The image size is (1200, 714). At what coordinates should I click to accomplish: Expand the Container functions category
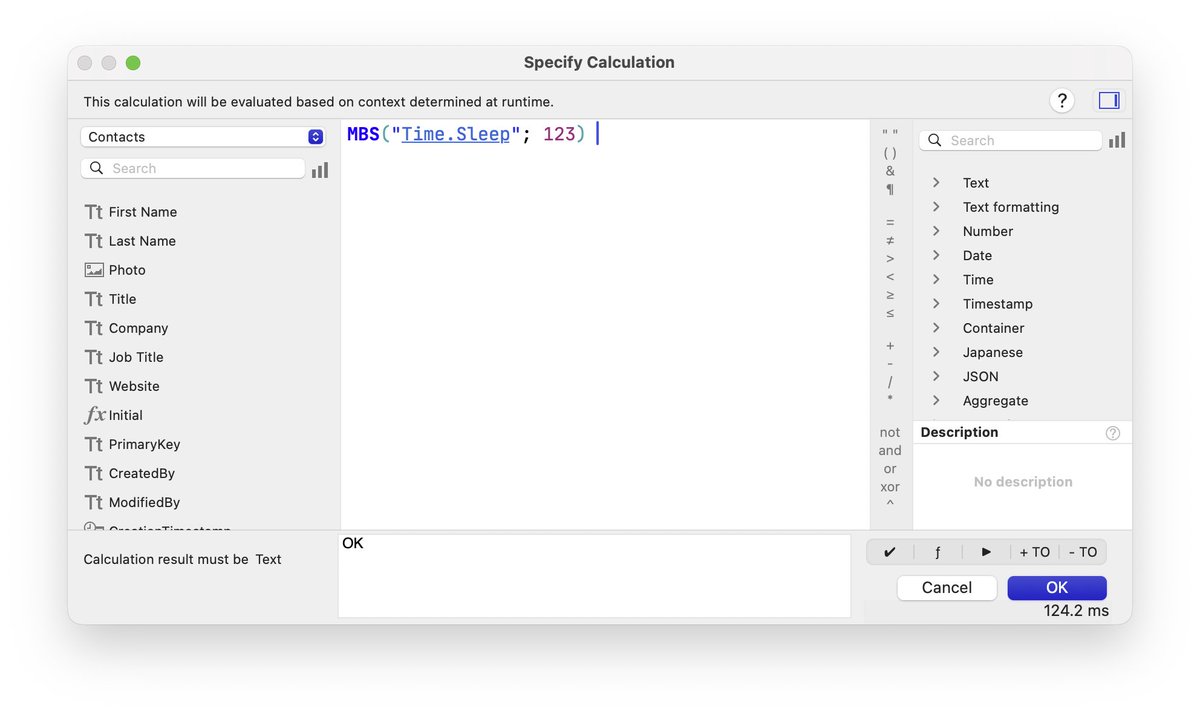coord(937,328)
